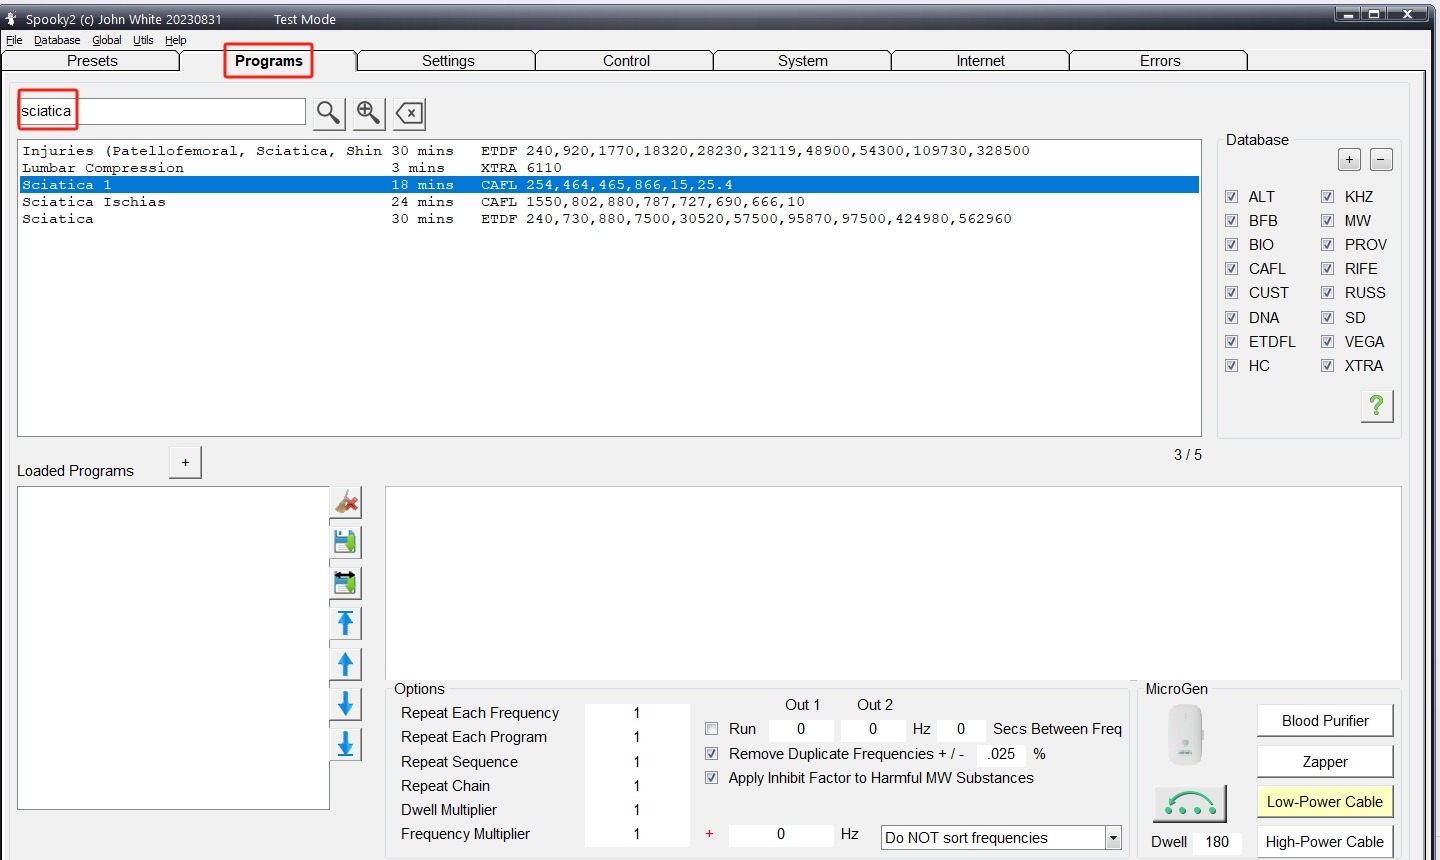The height and width of the screenshot is (860, 1440).
Task: Click the magnifier search icon
Action: click(329, 113)
